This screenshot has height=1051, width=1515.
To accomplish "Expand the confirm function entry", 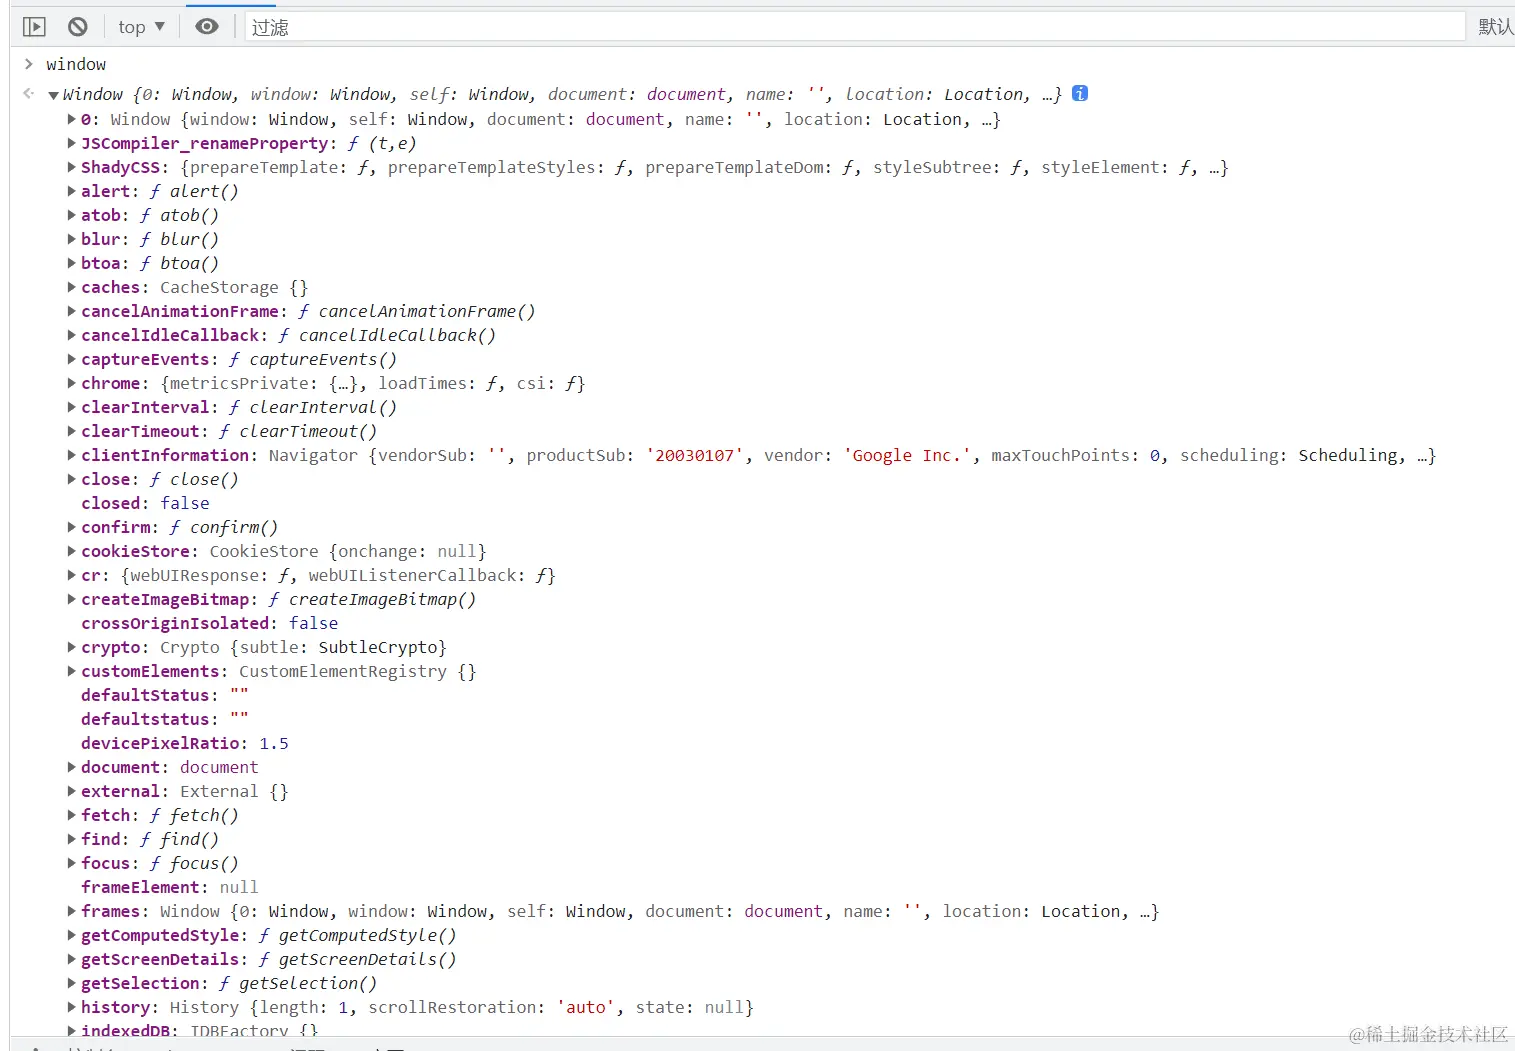I will point(72,527).
